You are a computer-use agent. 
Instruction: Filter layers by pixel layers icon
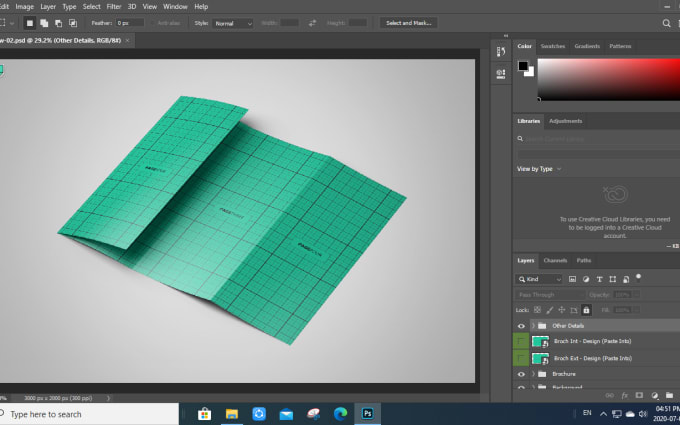572,279
